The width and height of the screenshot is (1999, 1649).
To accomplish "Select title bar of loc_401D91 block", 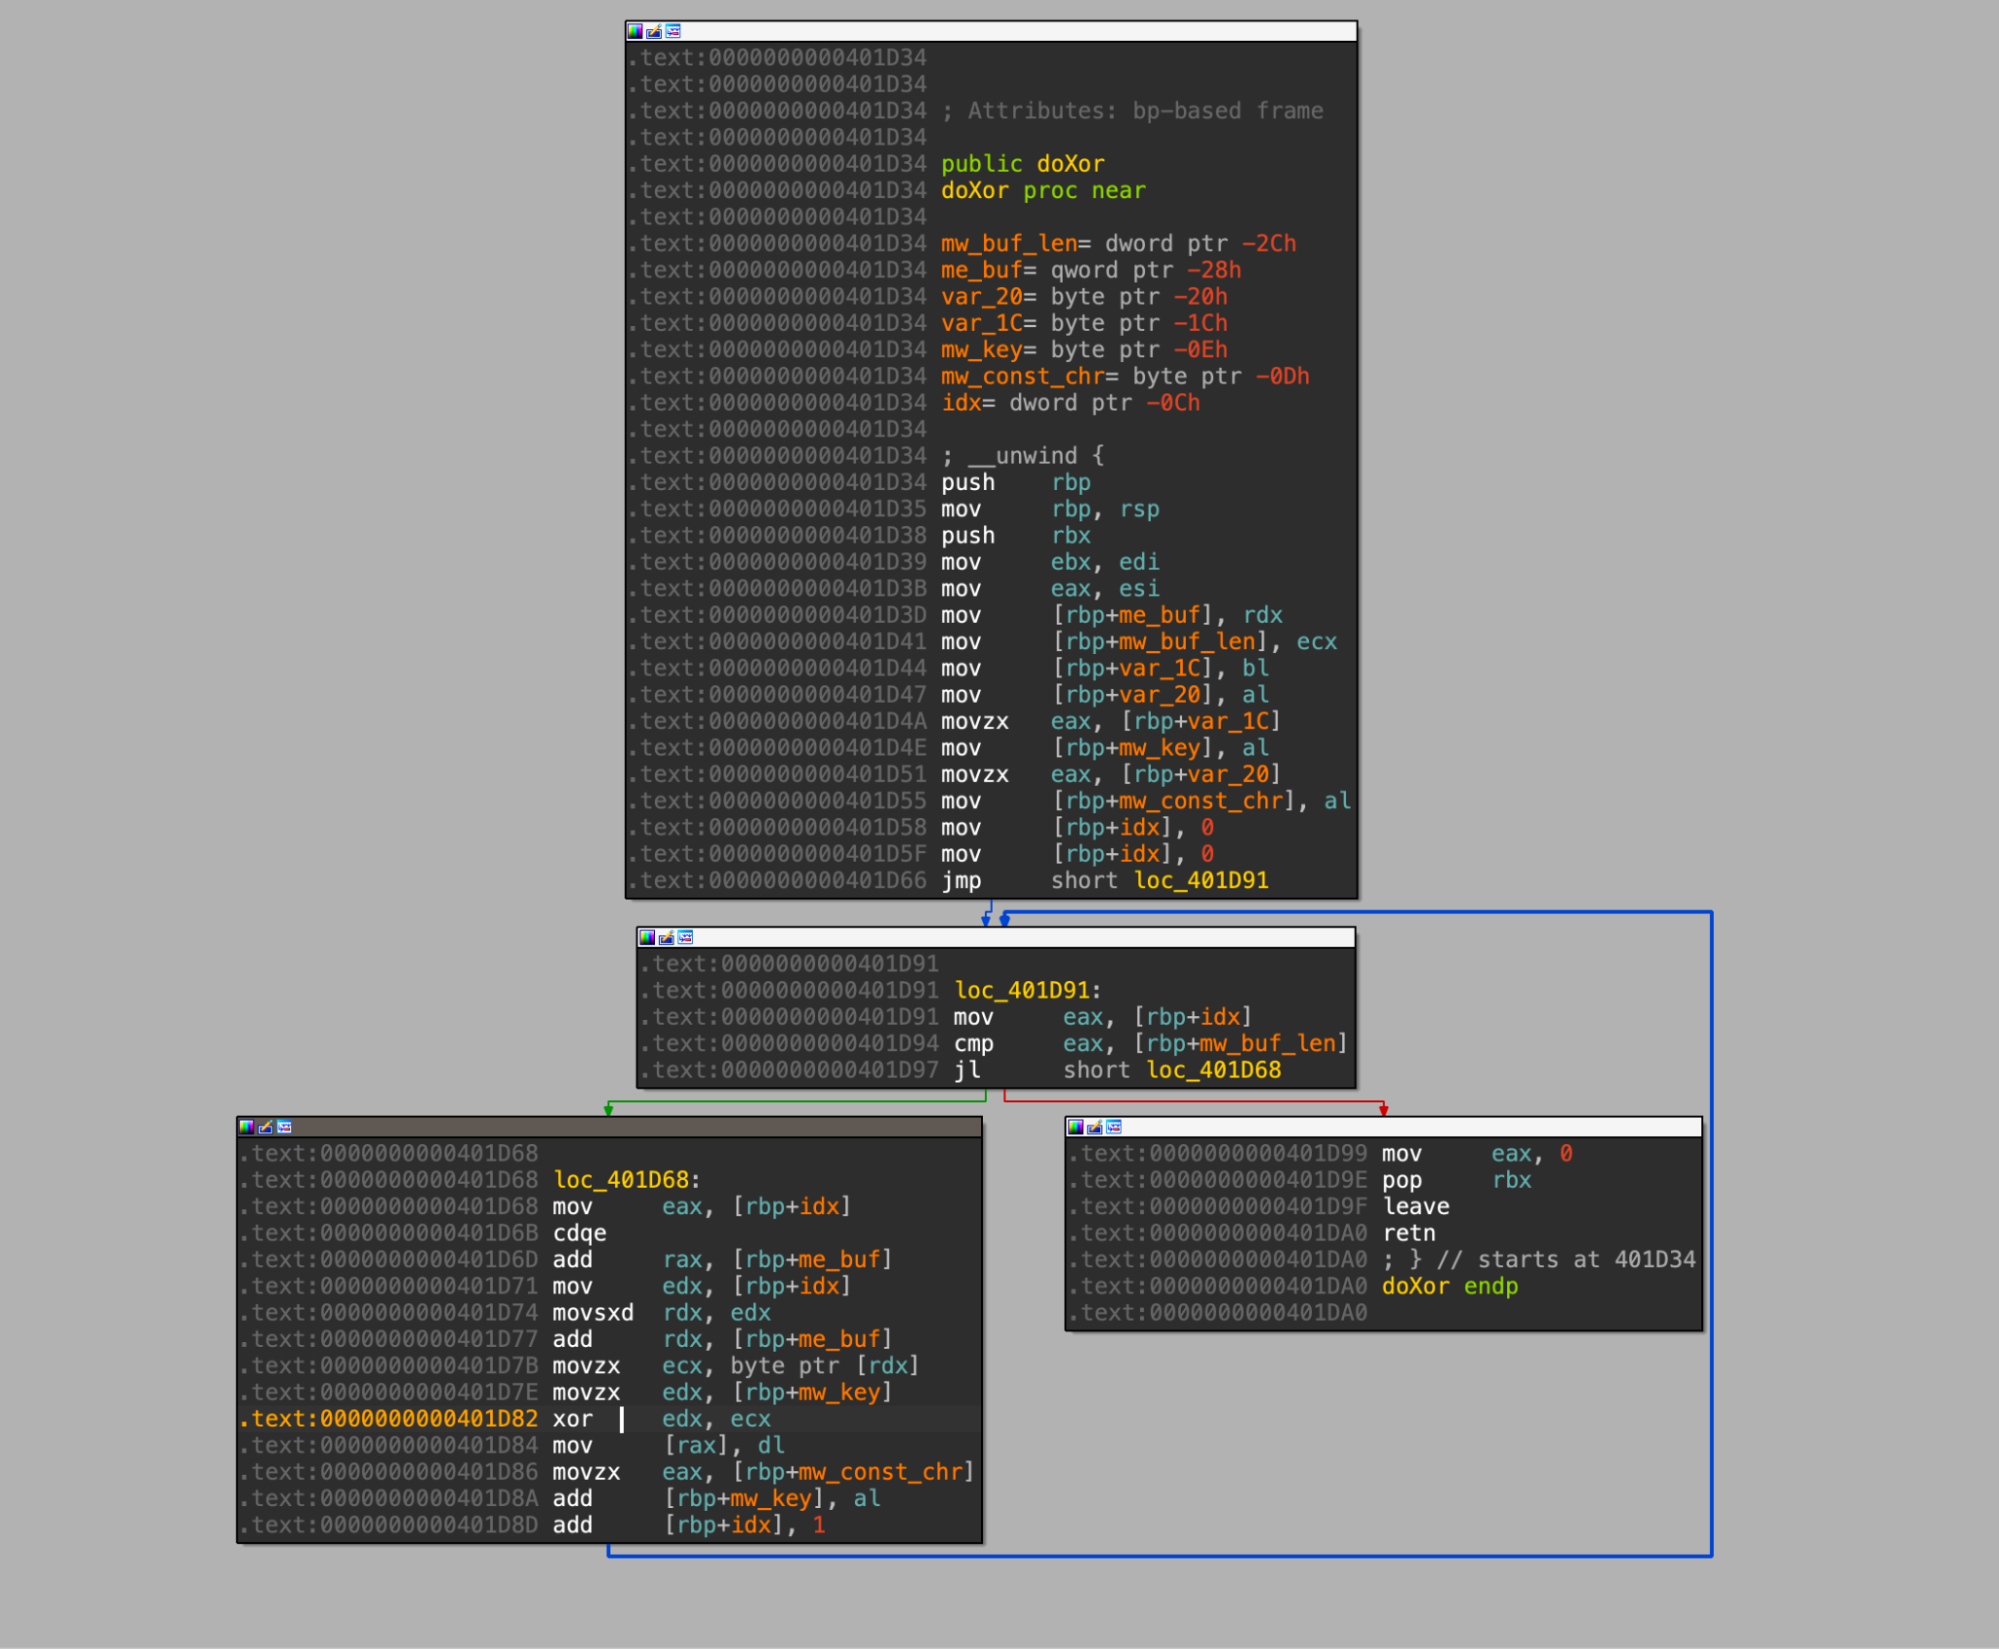I will point(996,937).
